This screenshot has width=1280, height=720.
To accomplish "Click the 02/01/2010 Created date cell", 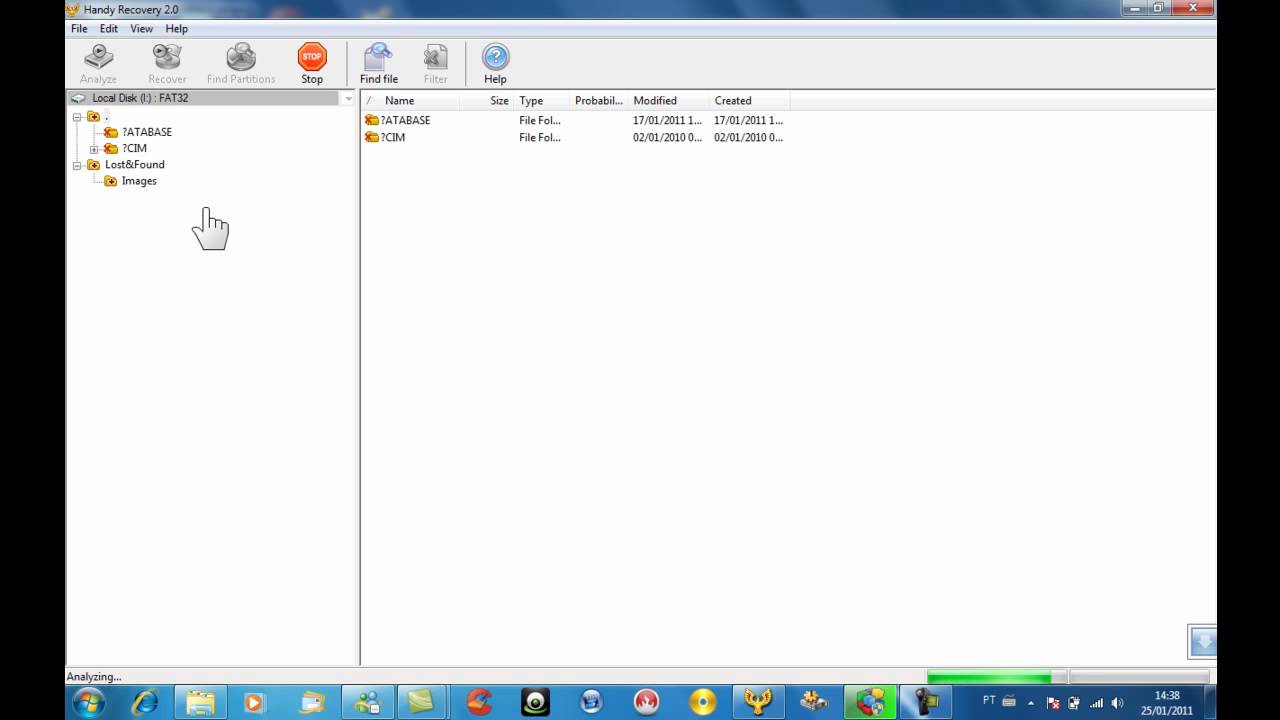I will point(748,137).
